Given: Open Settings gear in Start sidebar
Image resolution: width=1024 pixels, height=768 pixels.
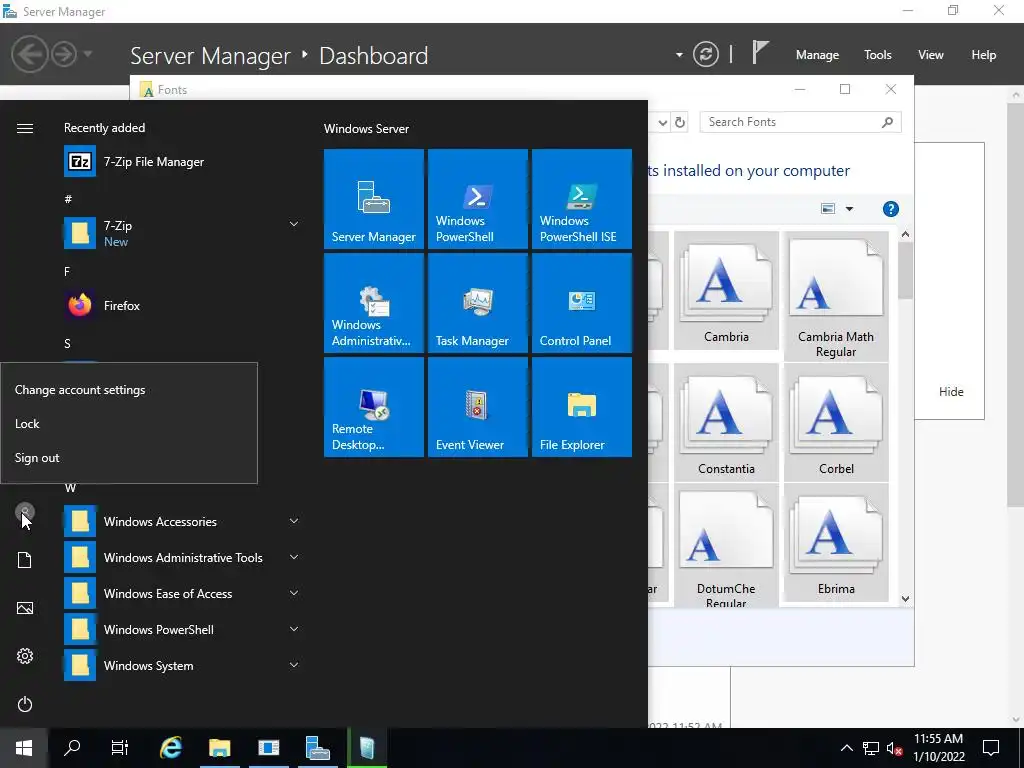Looking at the screenshot, I should (25, 656).
